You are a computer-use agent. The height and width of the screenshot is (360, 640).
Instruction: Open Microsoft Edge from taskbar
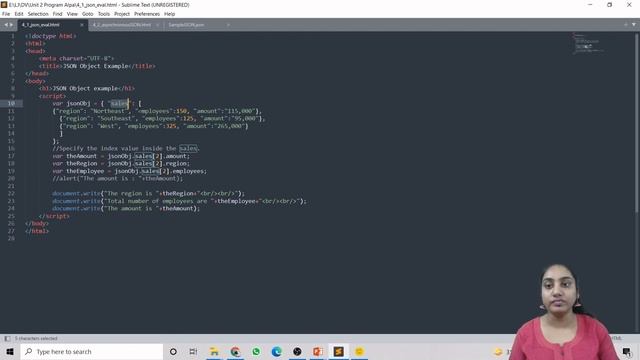[276, 351]
